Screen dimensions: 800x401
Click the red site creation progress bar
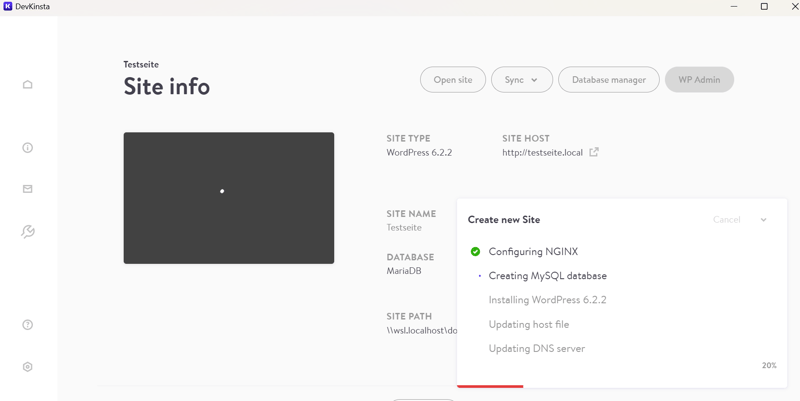coord(490,386)
